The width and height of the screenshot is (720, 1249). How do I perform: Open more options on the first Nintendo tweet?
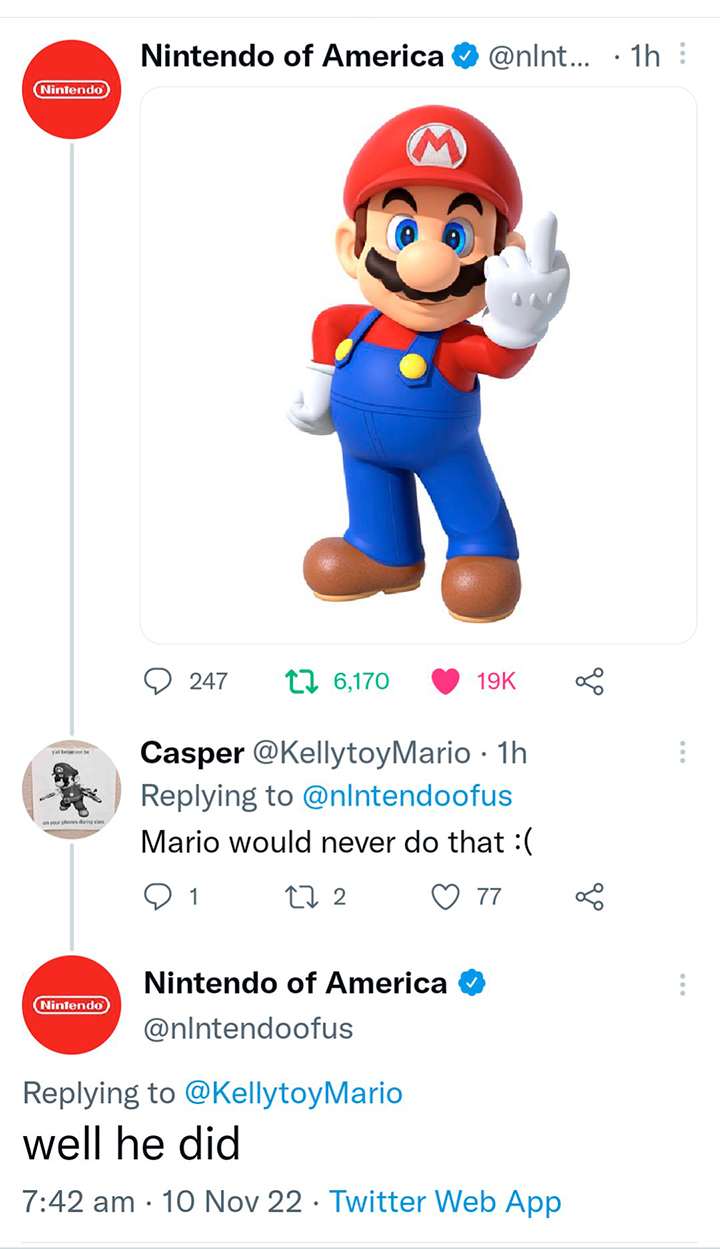[x=682, y=55]
